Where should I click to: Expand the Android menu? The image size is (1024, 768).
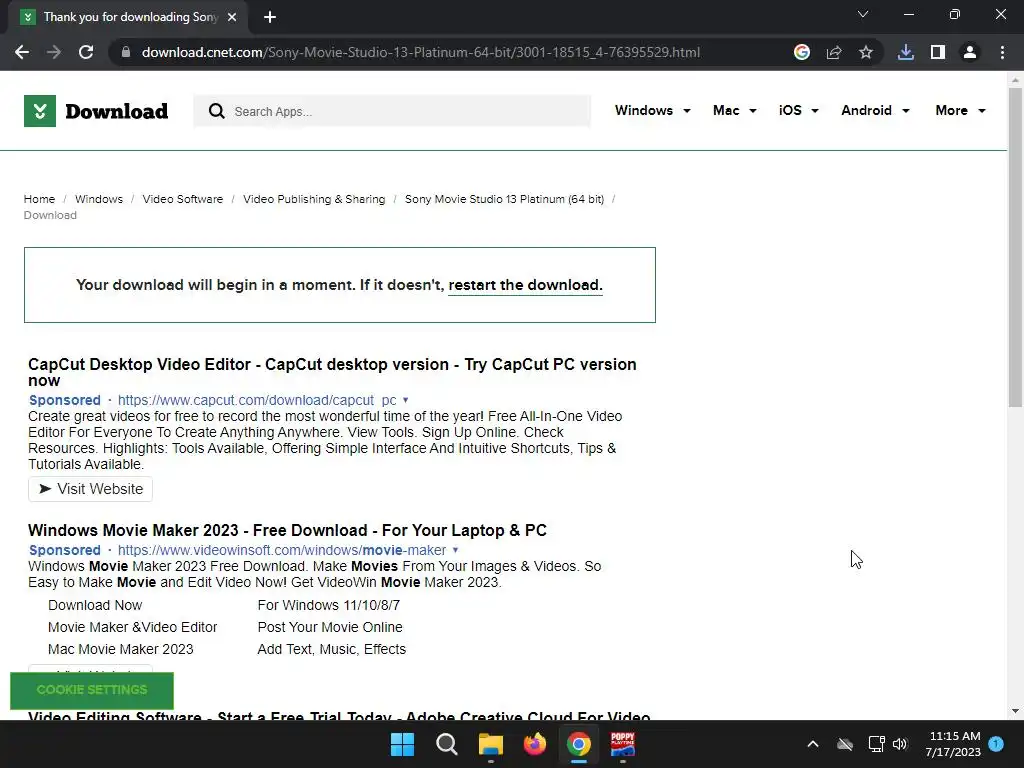pos(875,110)
